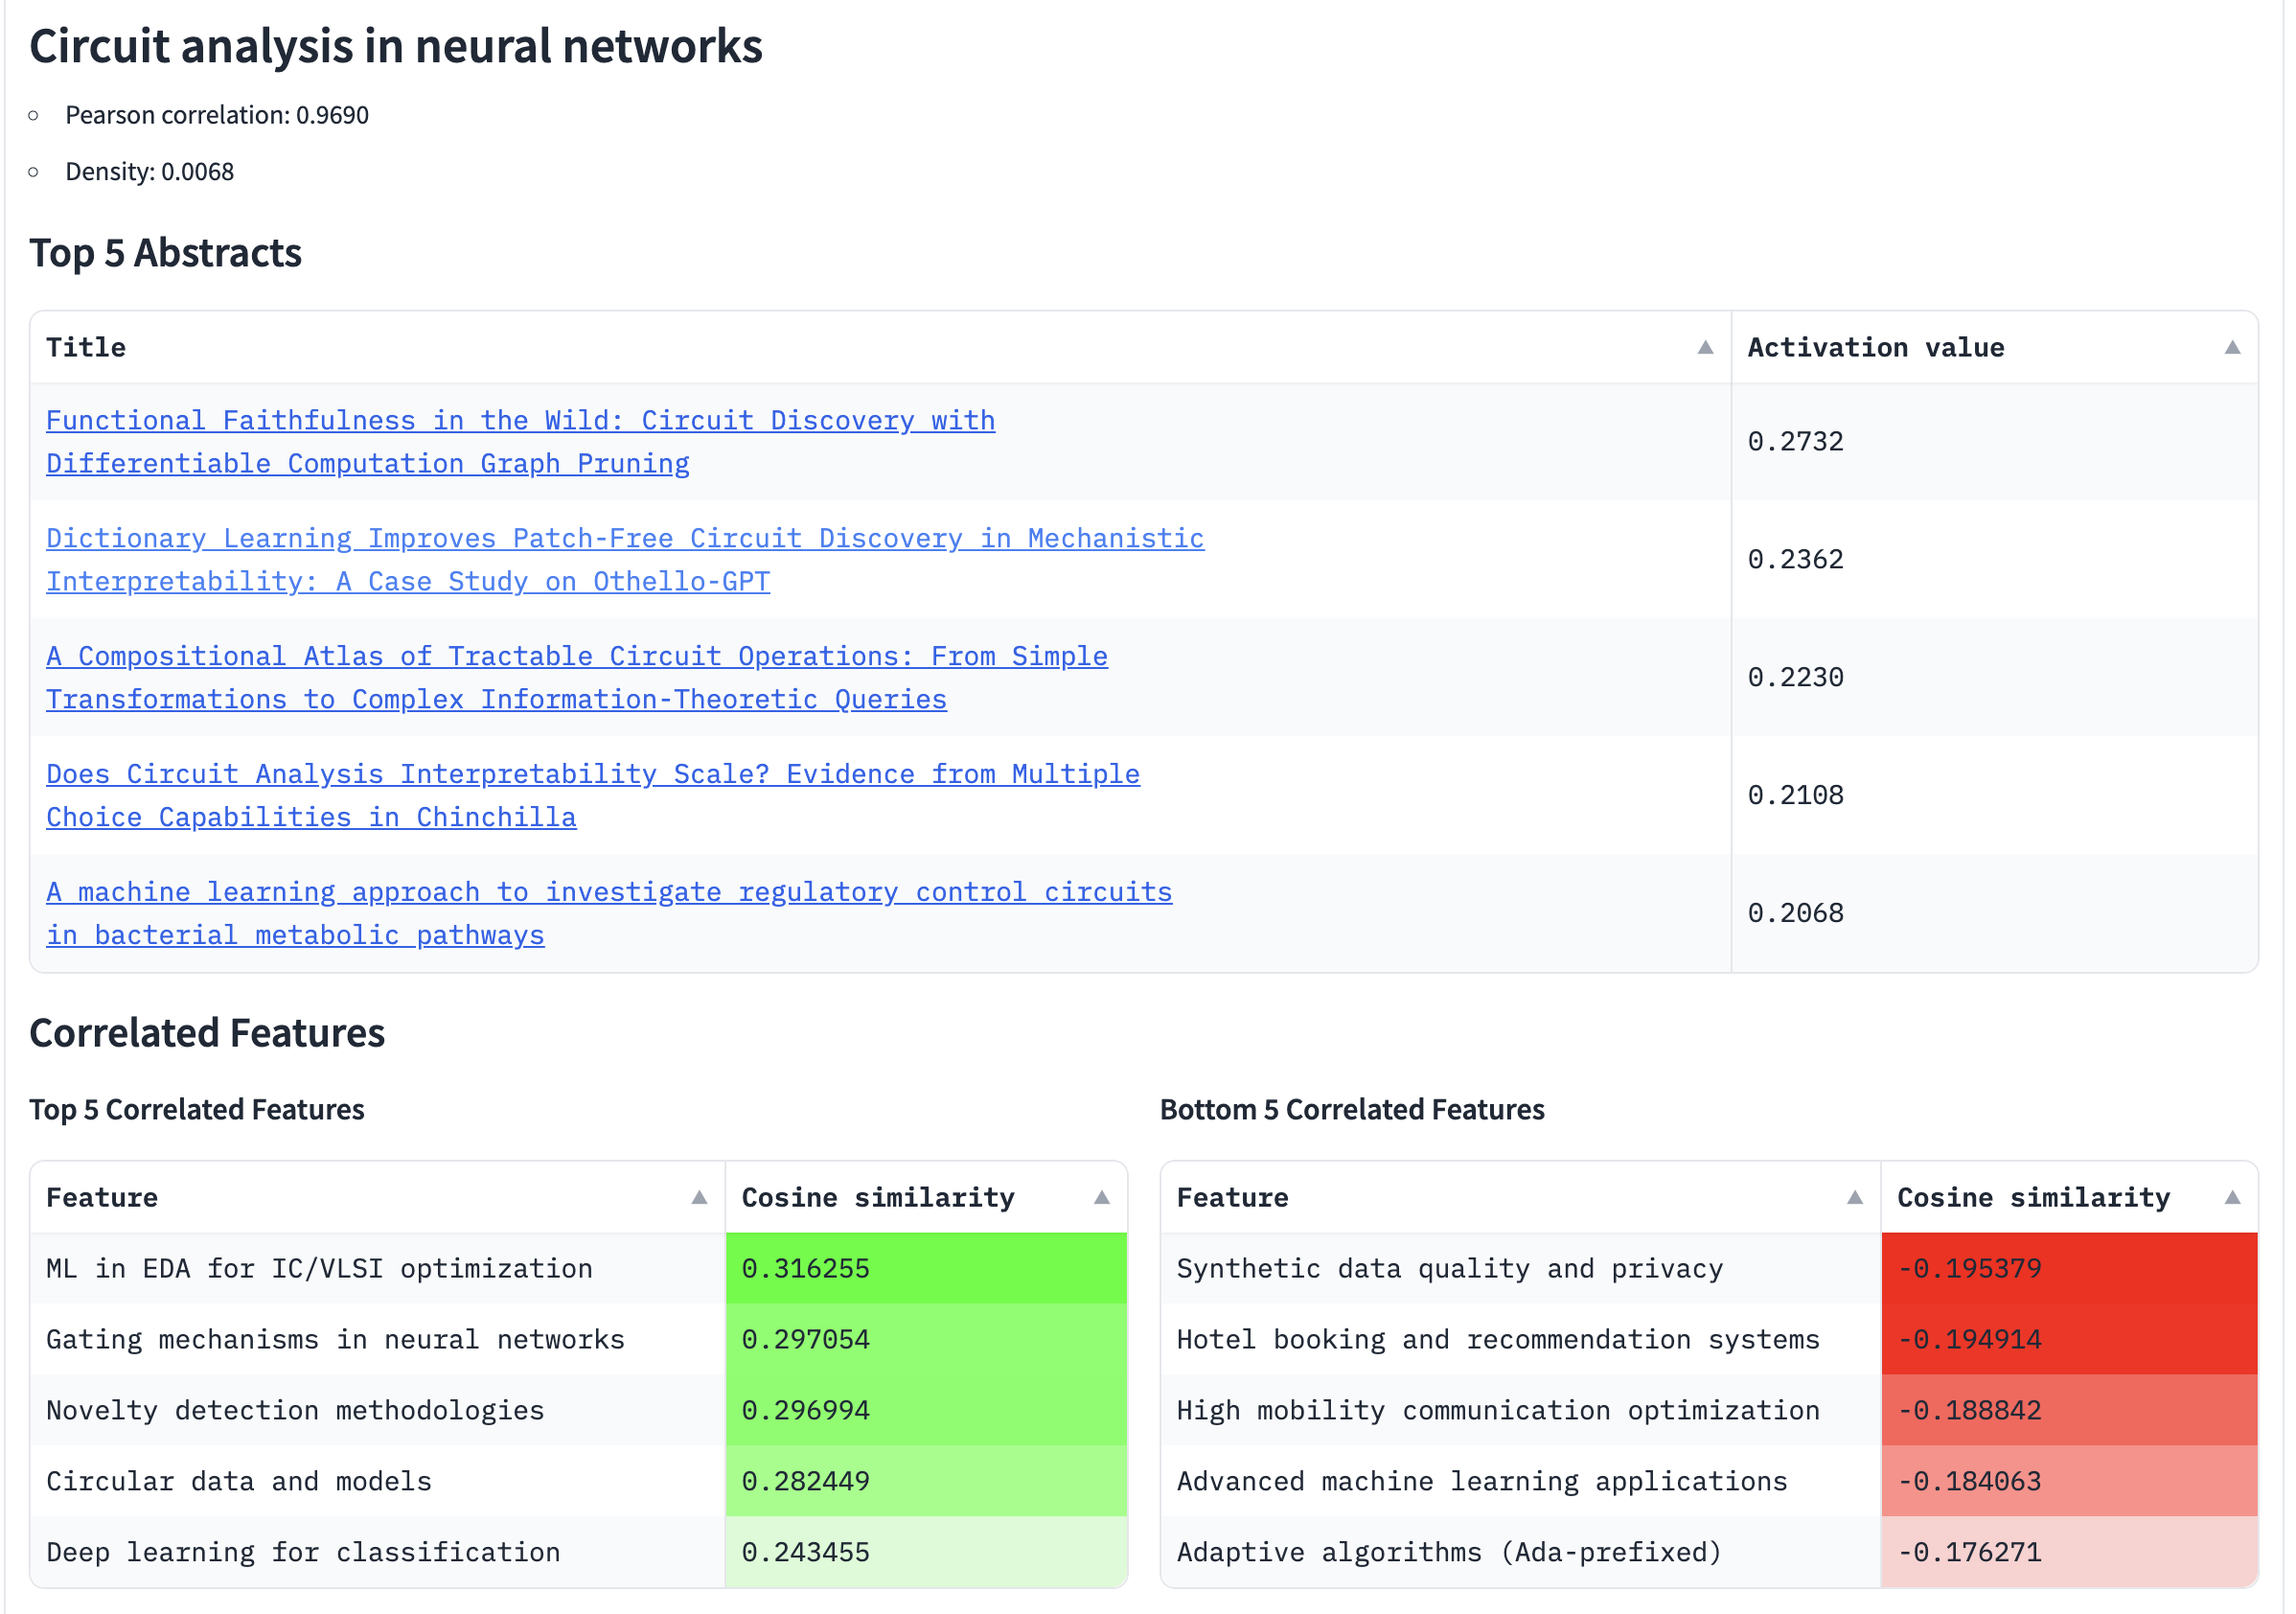Sort abstracts by Title arrow icon
2296x1614 pixels.
1705,348
